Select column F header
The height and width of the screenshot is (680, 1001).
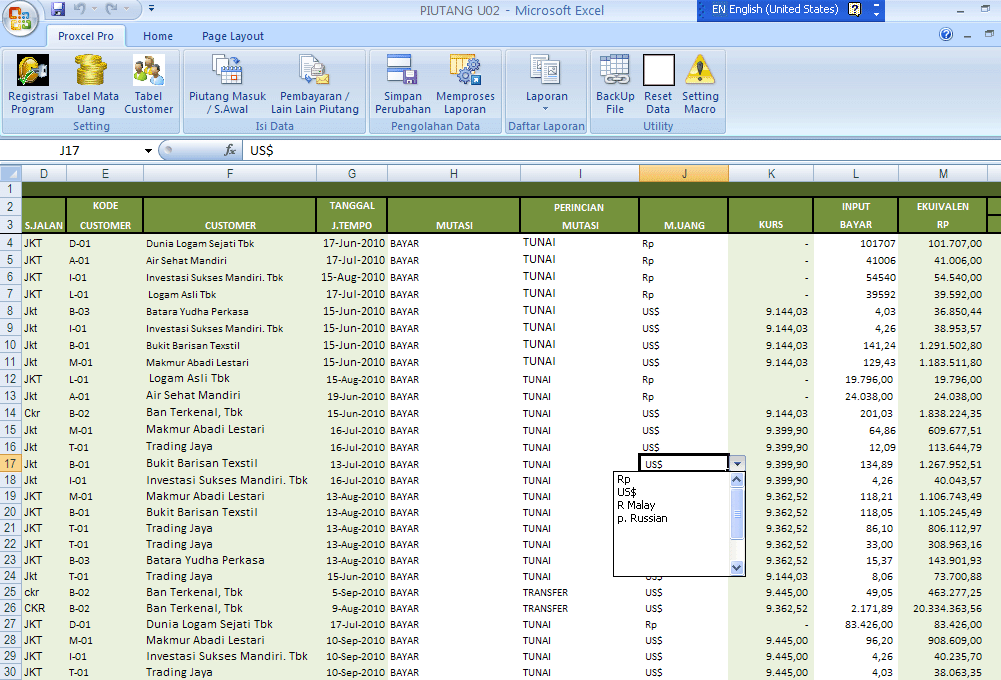[230, 174]
